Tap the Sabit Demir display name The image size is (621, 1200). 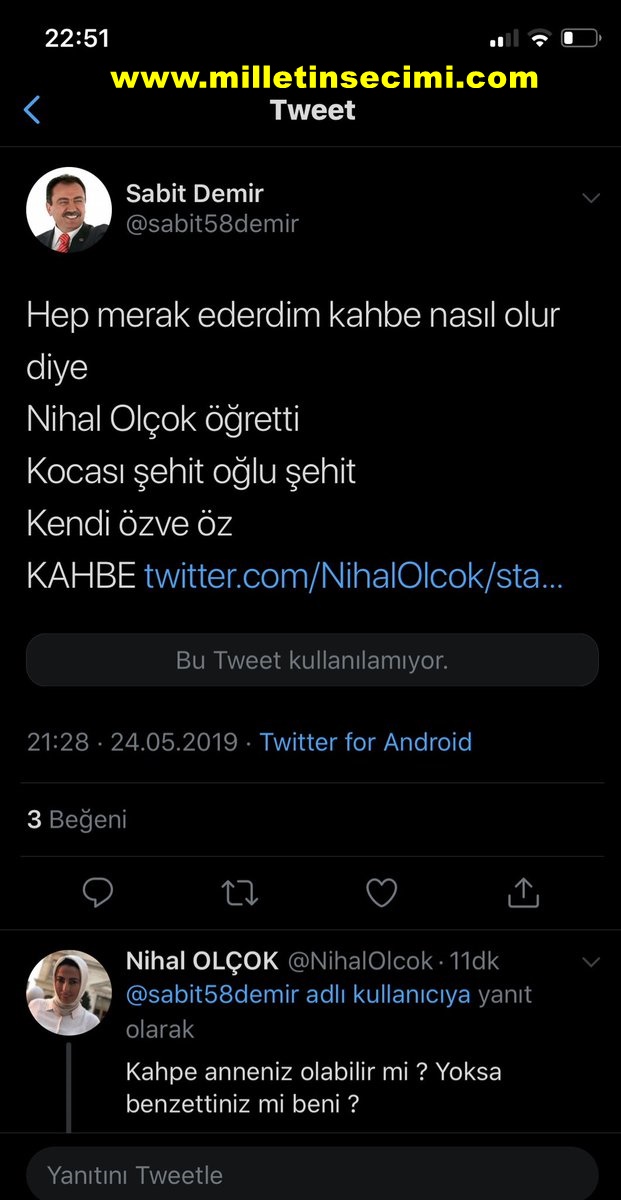click(195, 193)
